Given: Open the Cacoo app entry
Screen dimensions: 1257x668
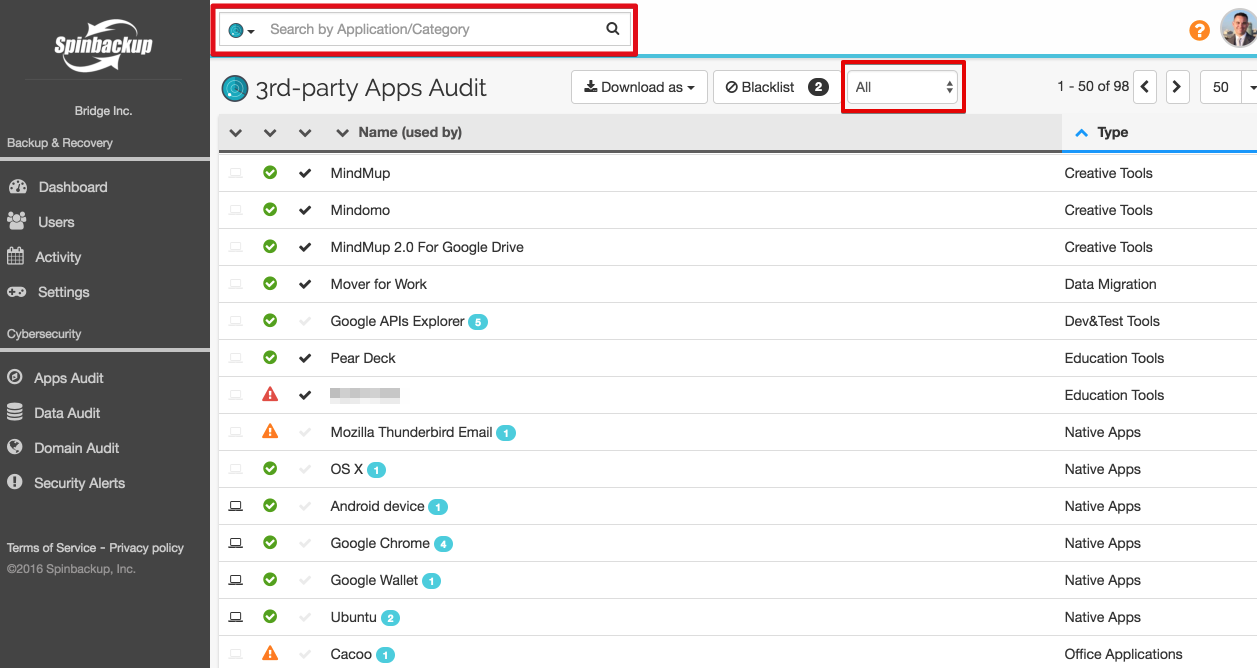Looking at the screenshot, I should tap(351, 654).
